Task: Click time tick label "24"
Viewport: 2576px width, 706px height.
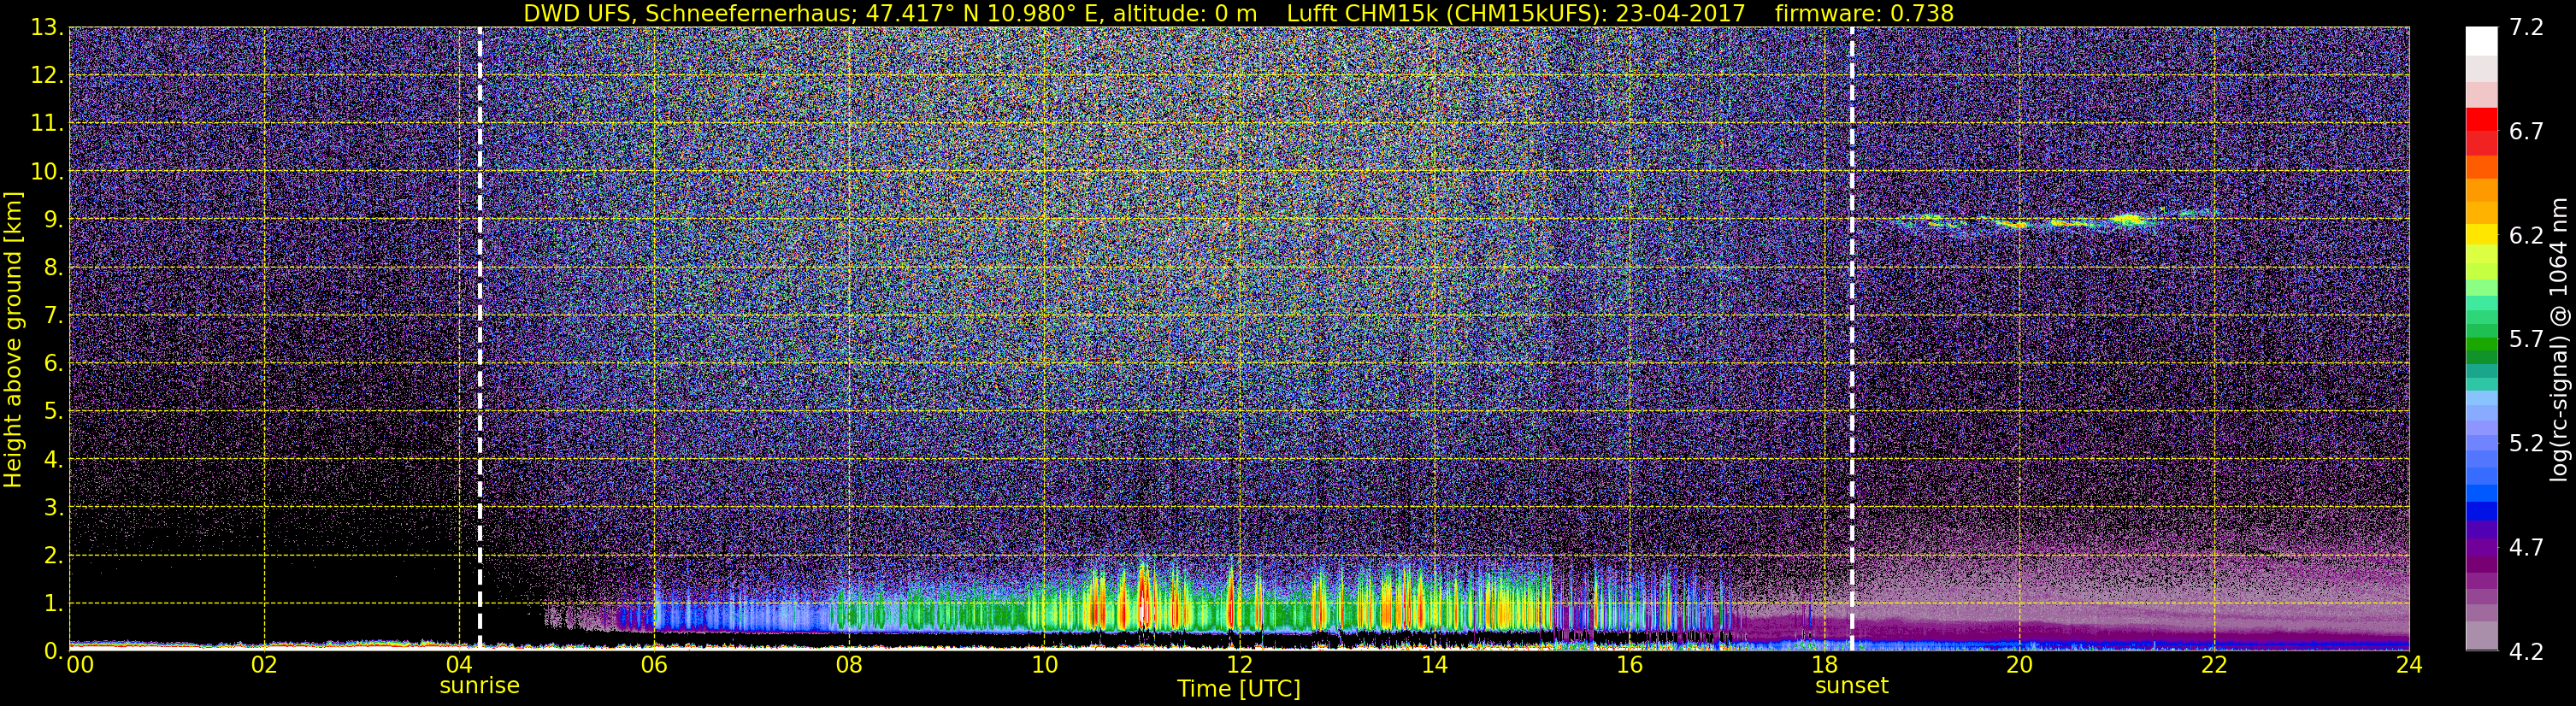Action: 2409,665
